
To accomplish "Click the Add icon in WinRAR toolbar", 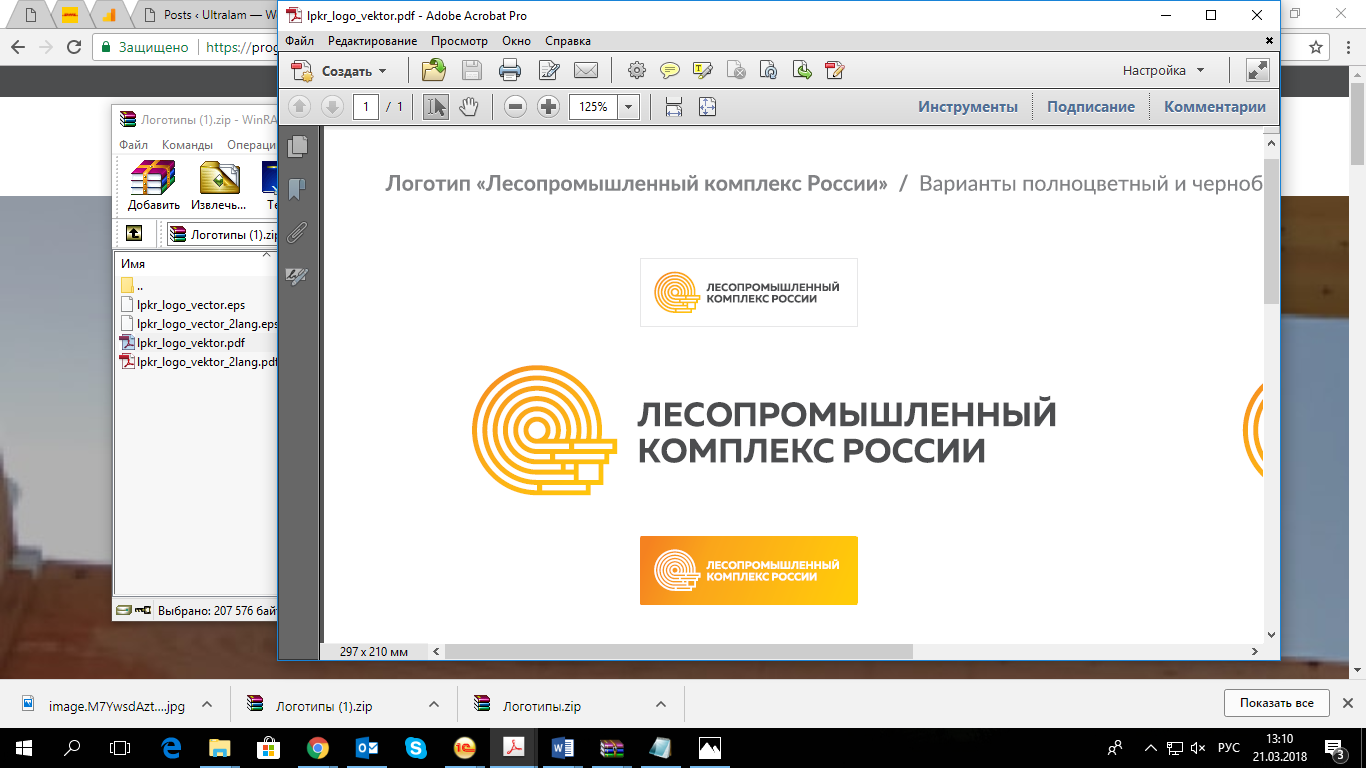I will point(153,185).
